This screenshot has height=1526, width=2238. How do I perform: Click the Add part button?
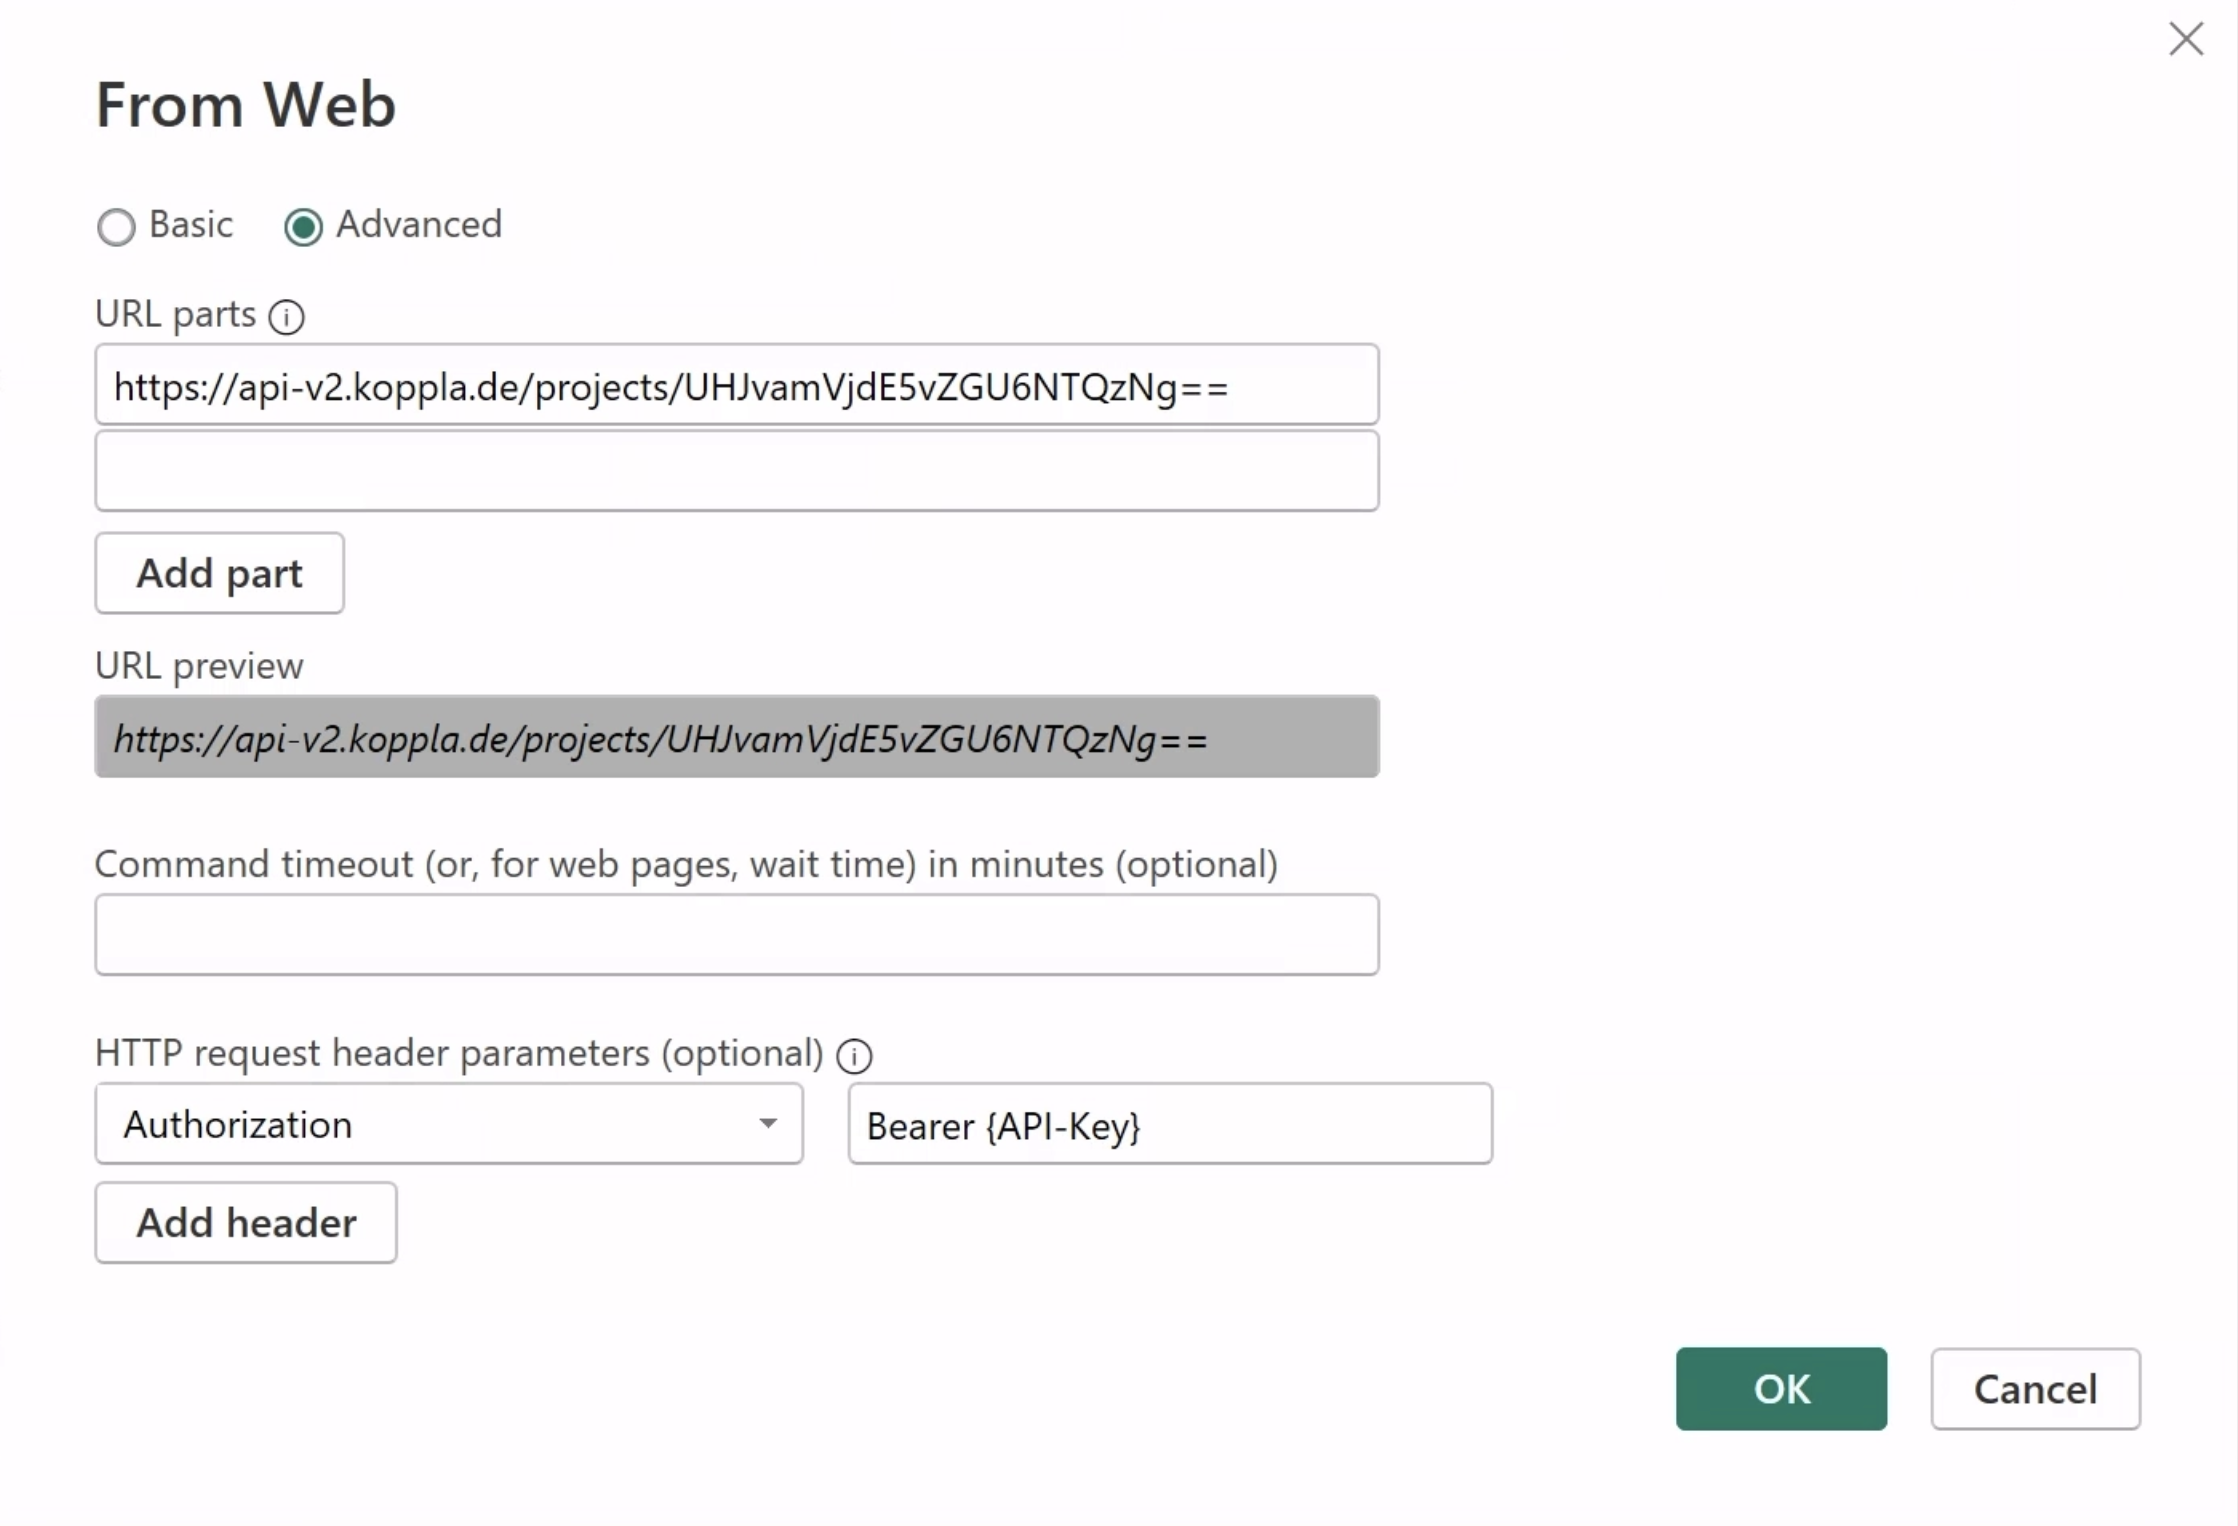pyautogui.click(x=220, y=573)
